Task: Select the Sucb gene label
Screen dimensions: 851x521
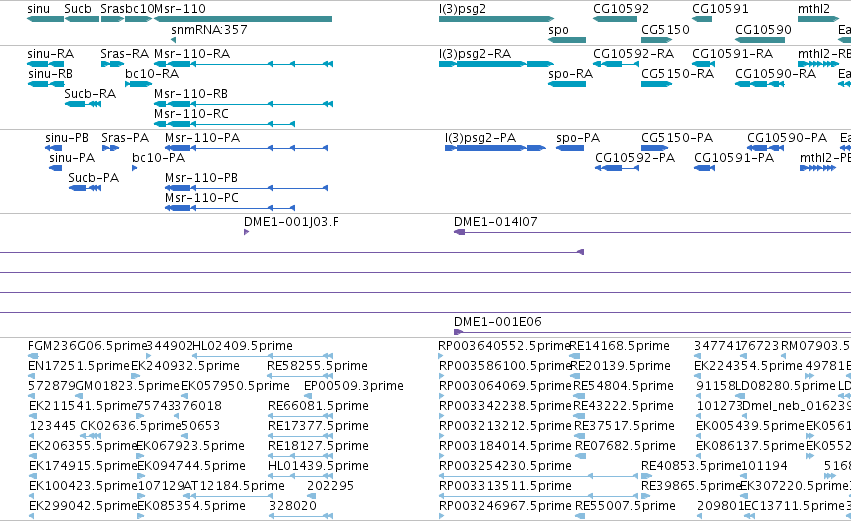Action: coord(78,9)
